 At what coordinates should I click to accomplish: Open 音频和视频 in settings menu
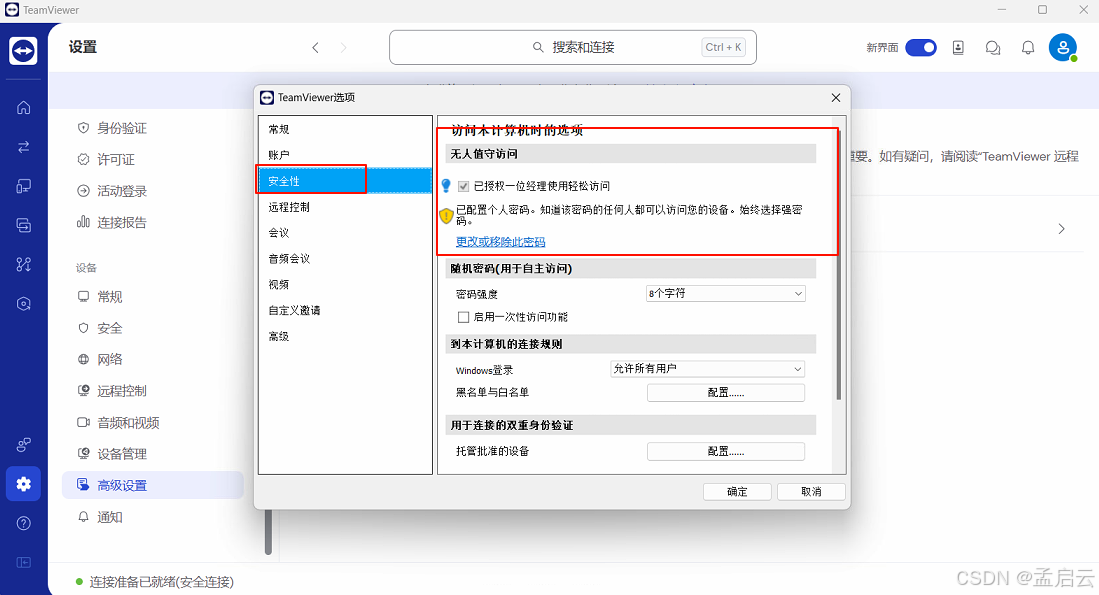tap(153, 423)
